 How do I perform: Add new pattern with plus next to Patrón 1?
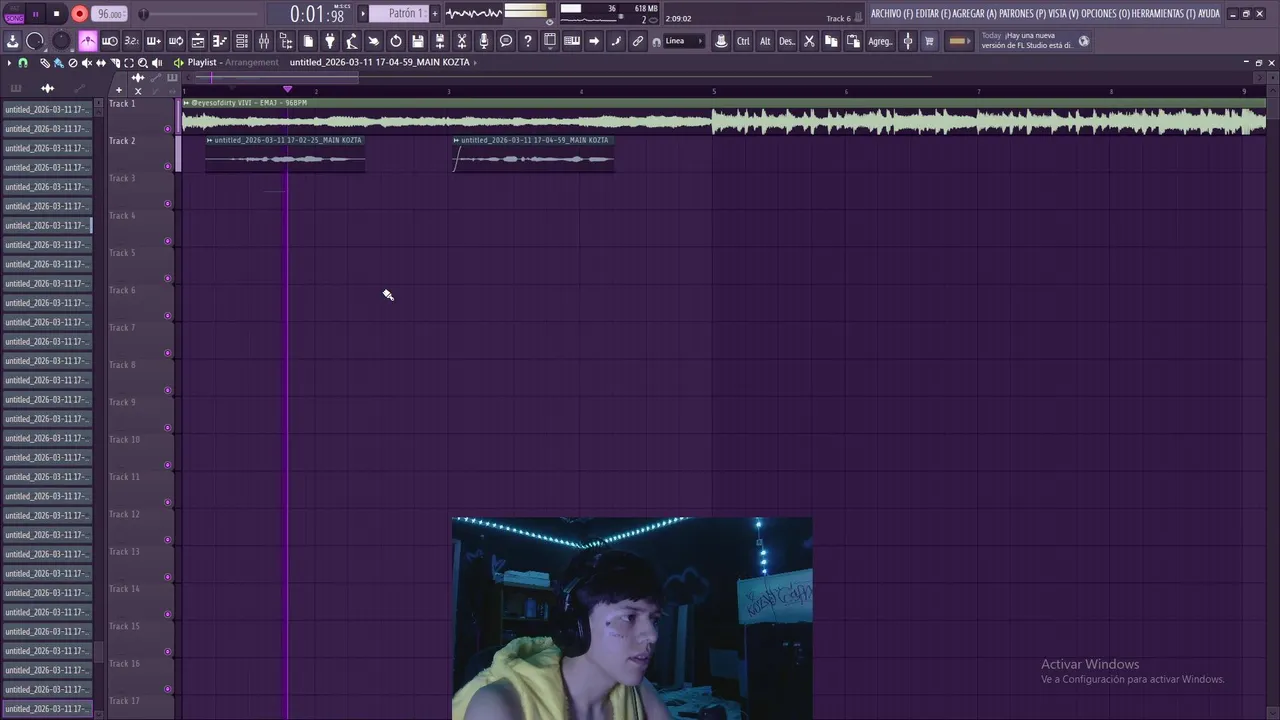[x=435, y=14]
